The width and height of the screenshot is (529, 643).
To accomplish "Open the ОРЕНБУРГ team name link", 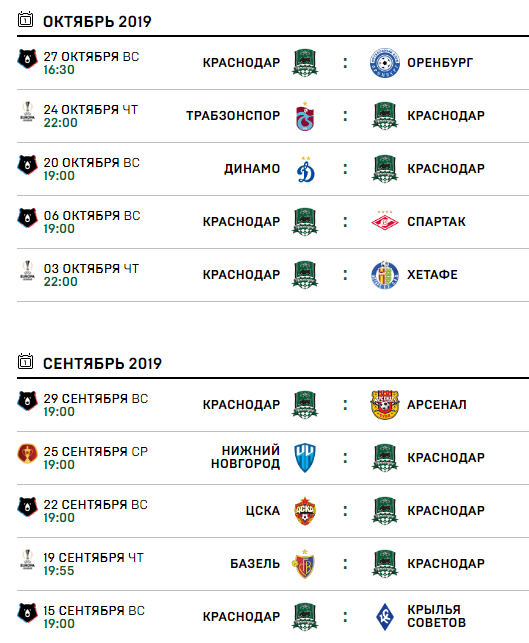I will coord(440,63).
